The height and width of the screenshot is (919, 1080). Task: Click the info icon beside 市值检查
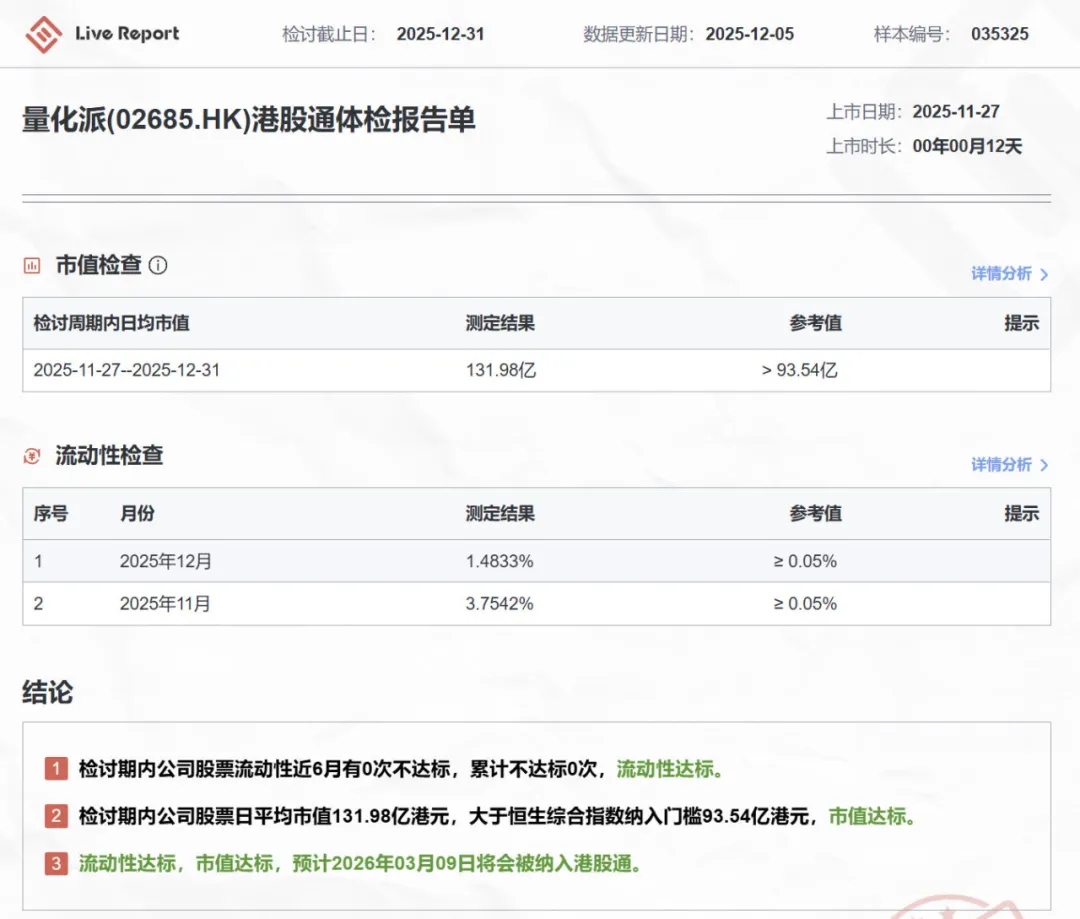[158, 265]
